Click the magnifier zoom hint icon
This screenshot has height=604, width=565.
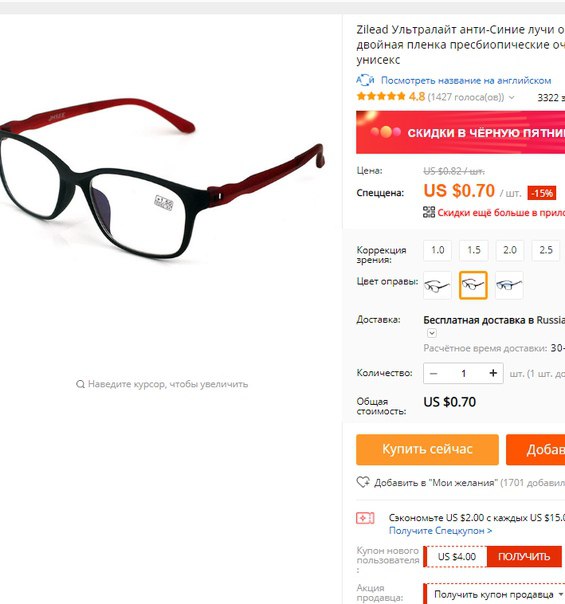click(x=80, y=384)
